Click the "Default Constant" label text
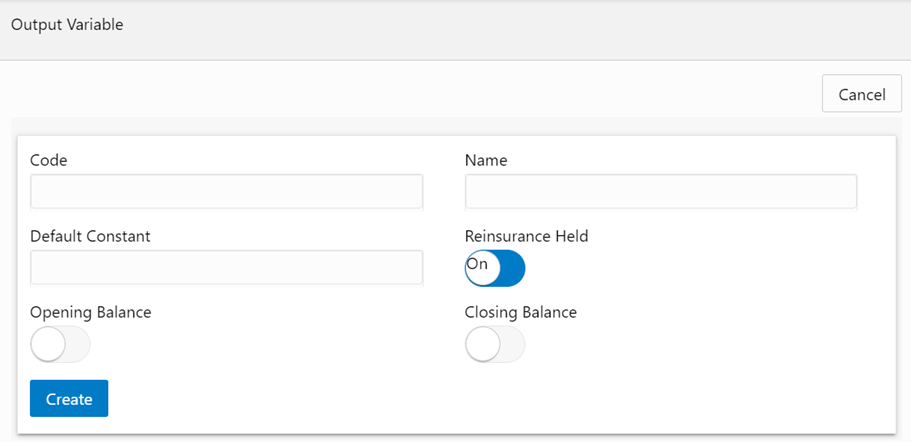911x442 pixels. coord(90,236)
